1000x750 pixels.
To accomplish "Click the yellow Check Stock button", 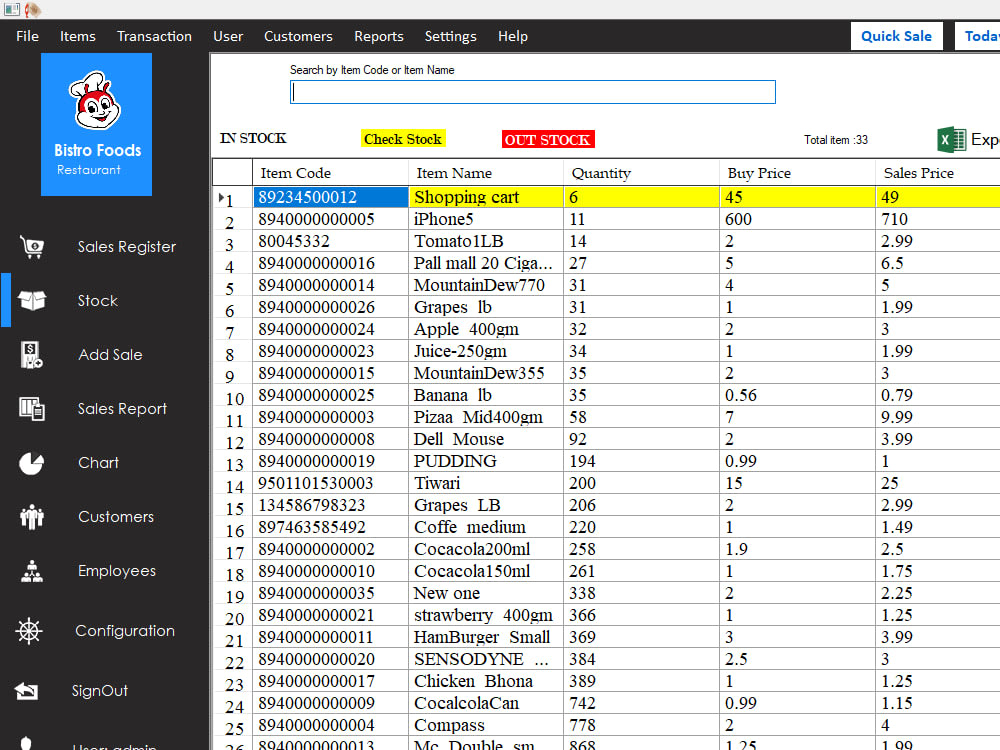I will 403,139.
